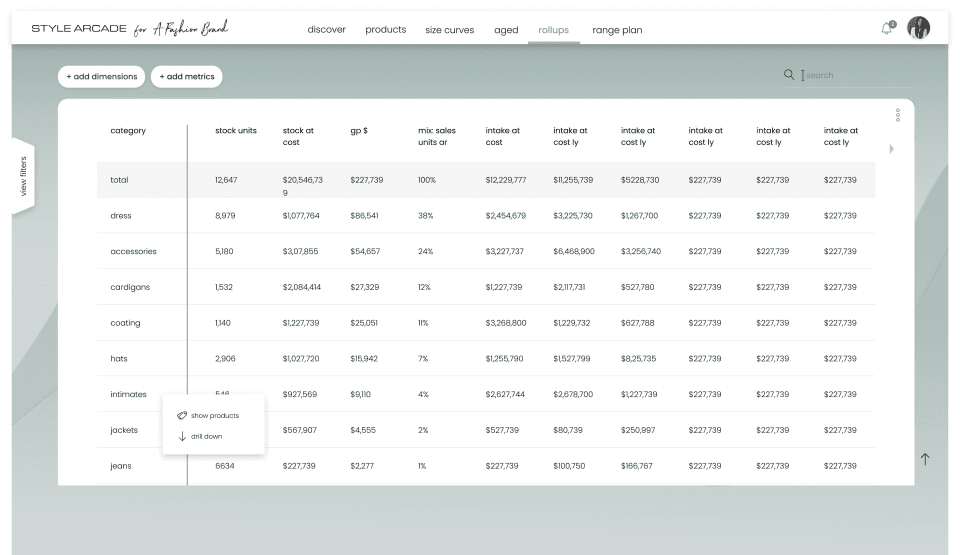Click hats gp value $15,942
This screenshot has width=960, height=555.
364,358
